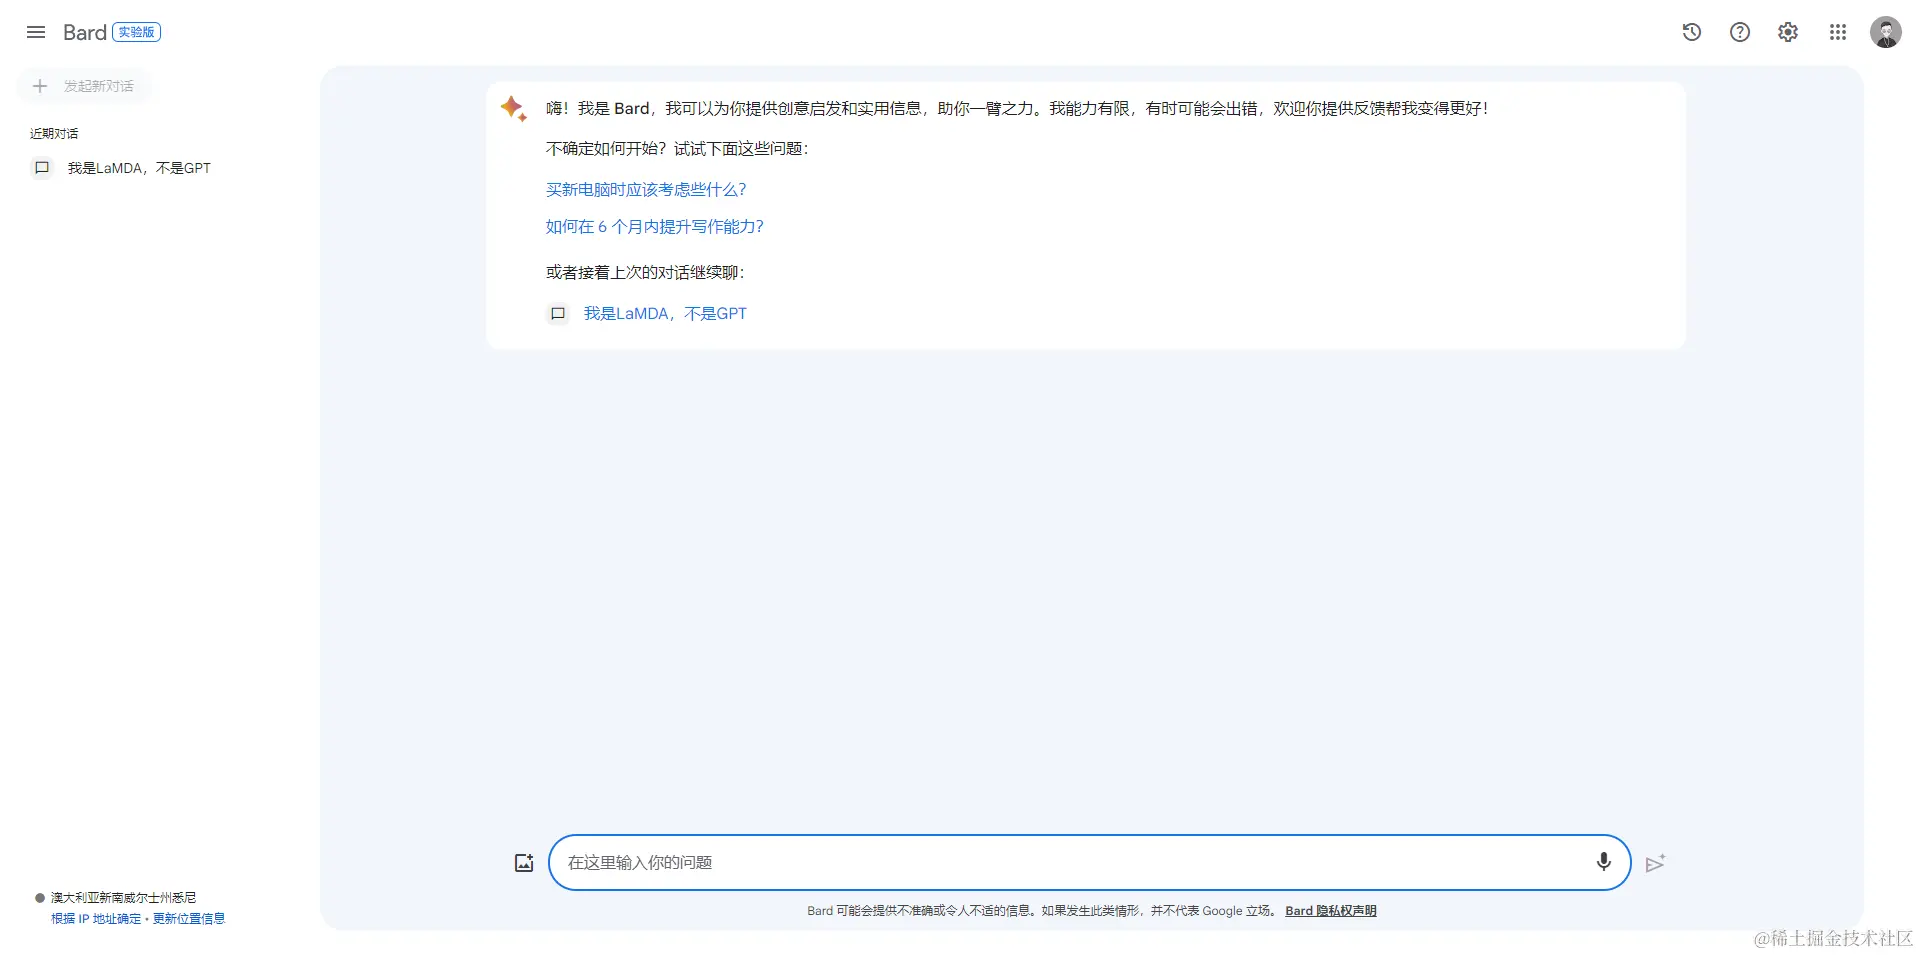
Task: Click suggestion 如何在 6 个月内提升写作能力?
Action: pos(655,227)
